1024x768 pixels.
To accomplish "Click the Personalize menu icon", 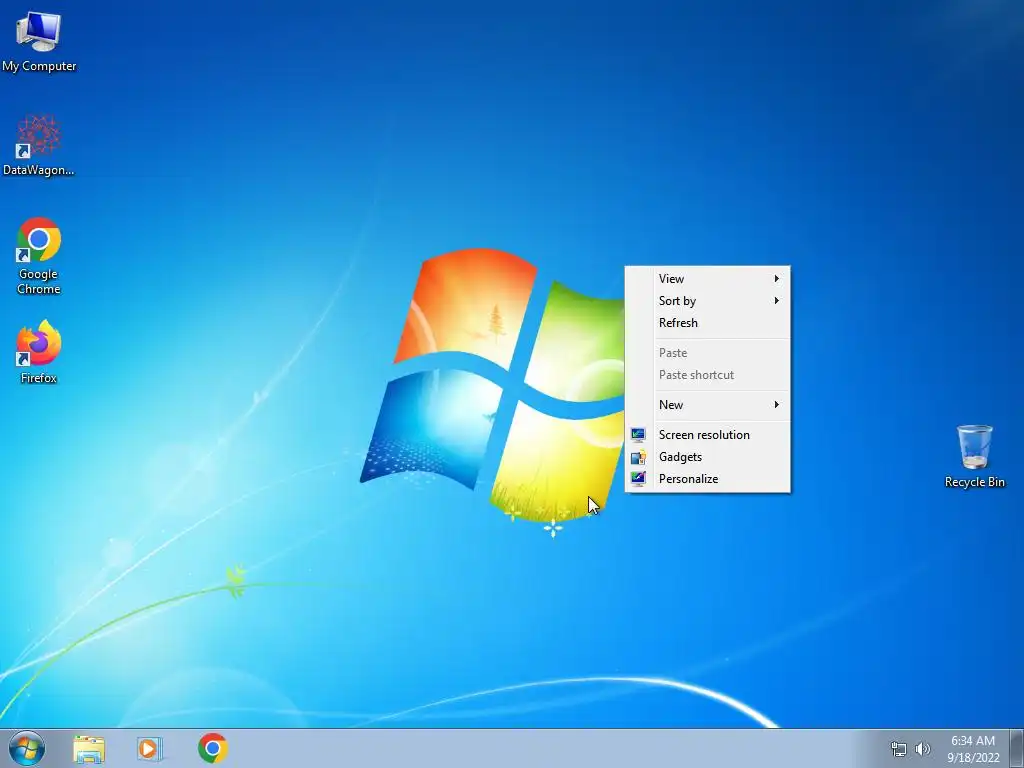I will click(638, 479).
